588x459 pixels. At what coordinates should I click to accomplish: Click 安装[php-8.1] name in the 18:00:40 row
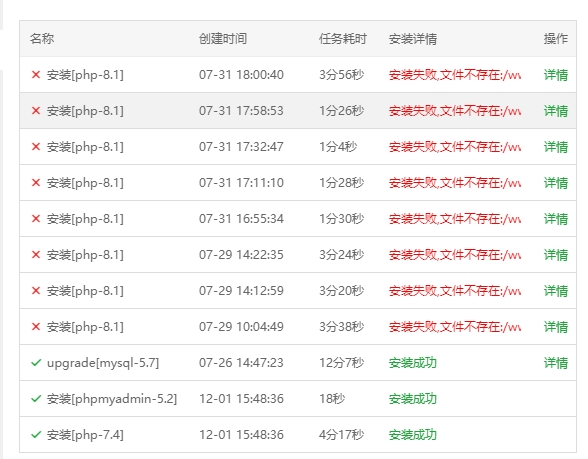[85, 75]
